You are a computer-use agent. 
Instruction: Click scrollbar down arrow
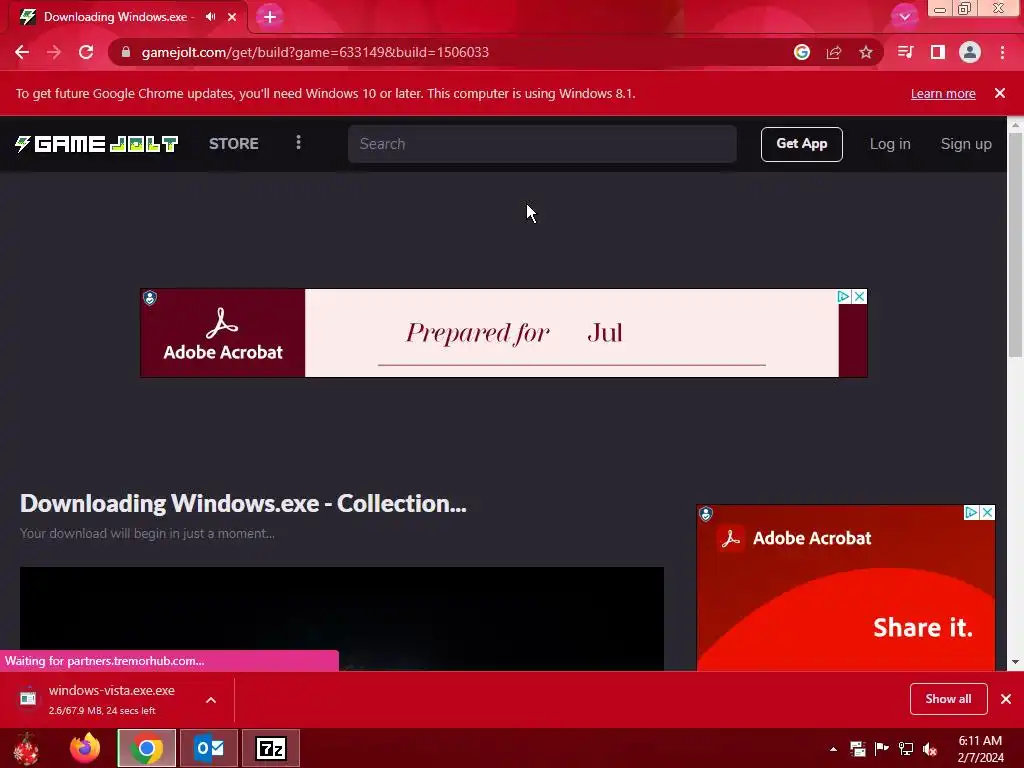pos(1015,662)
